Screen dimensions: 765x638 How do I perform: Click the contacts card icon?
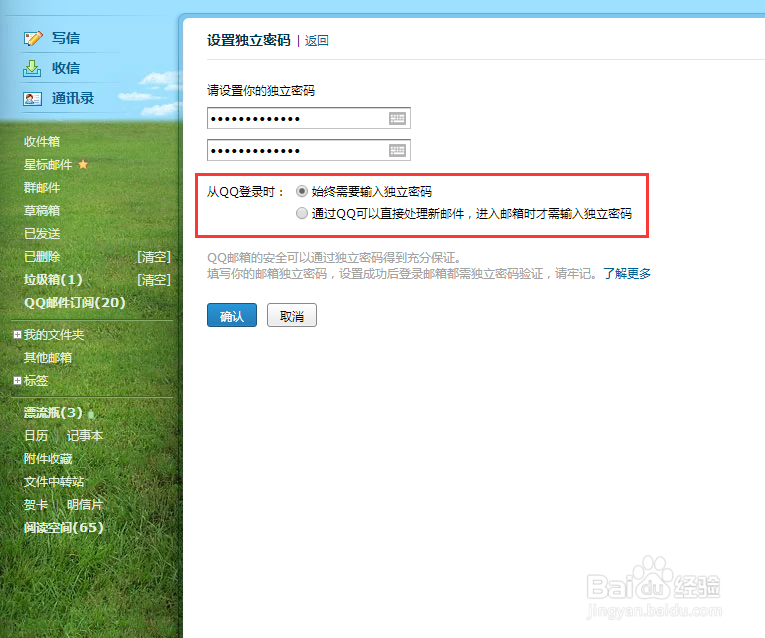pyautogui.click(x=33, y=99)
